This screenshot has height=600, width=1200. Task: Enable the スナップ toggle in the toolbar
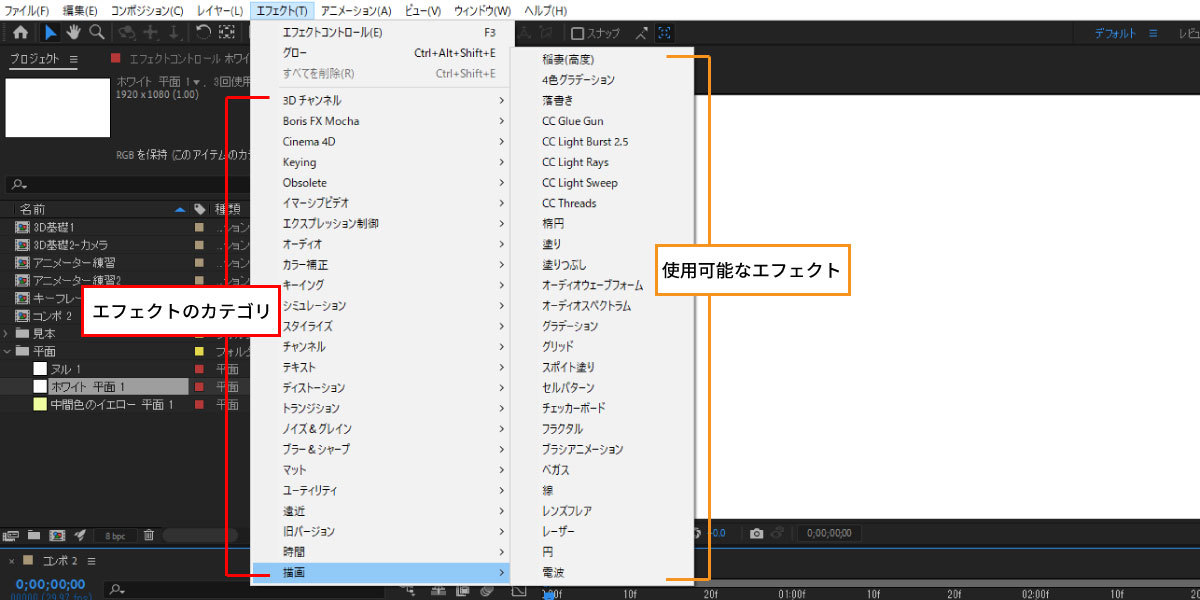(578, 33)
